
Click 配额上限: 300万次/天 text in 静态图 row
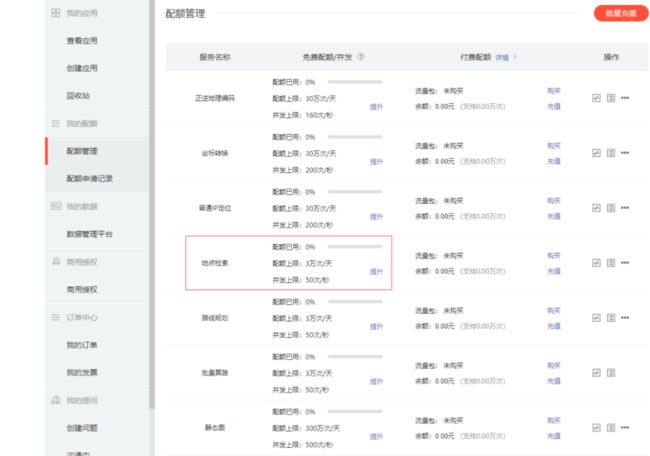306,428
